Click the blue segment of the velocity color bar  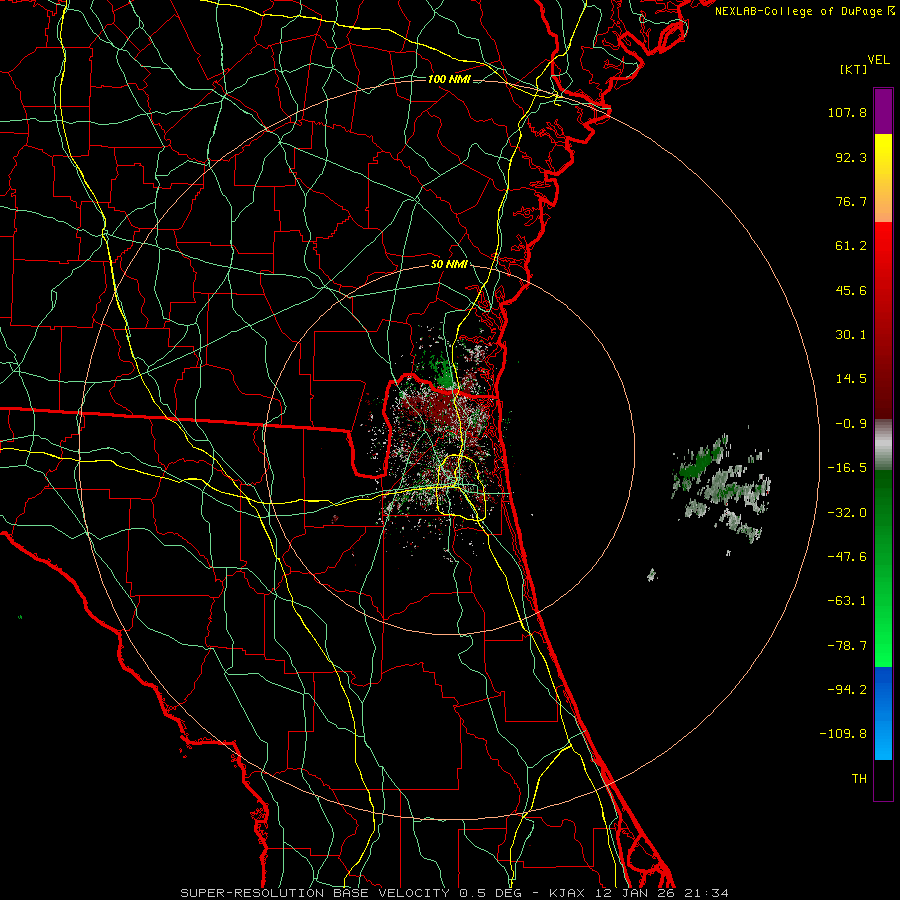[x=883, y=713]
